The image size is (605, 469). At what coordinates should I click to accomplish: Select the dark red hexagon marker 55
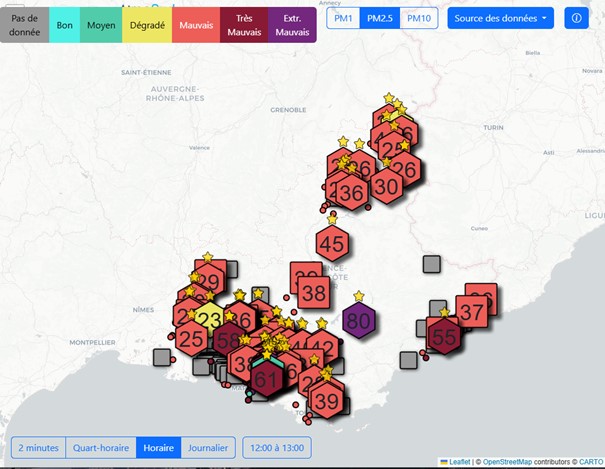(445, 337)
